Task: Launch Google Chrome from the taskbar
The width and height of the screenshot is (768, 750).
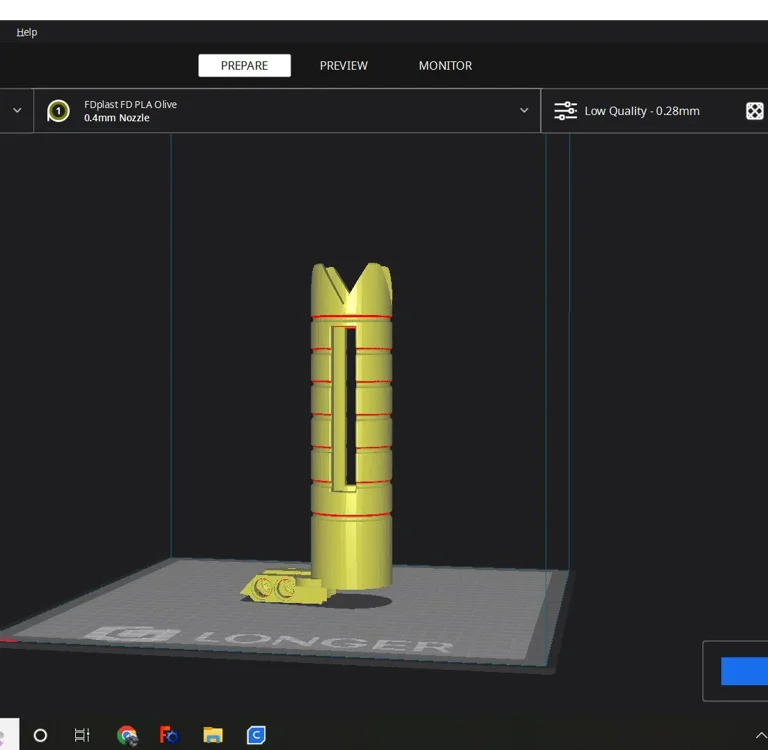Action: [x=127, y=735]
